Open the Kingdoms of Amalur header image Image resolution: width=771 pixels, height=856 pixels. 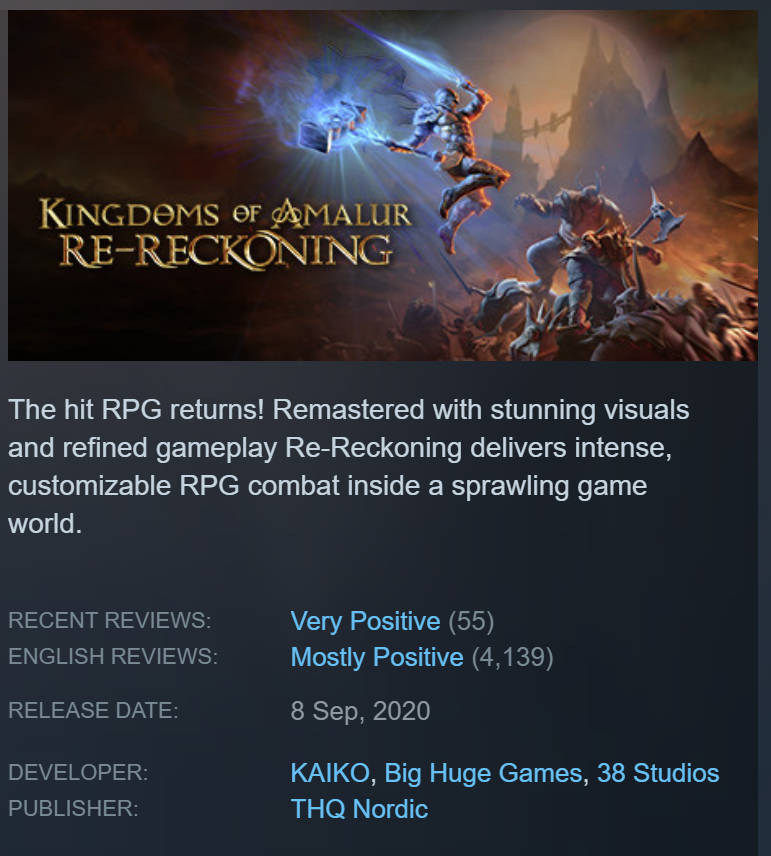point(382,185)
